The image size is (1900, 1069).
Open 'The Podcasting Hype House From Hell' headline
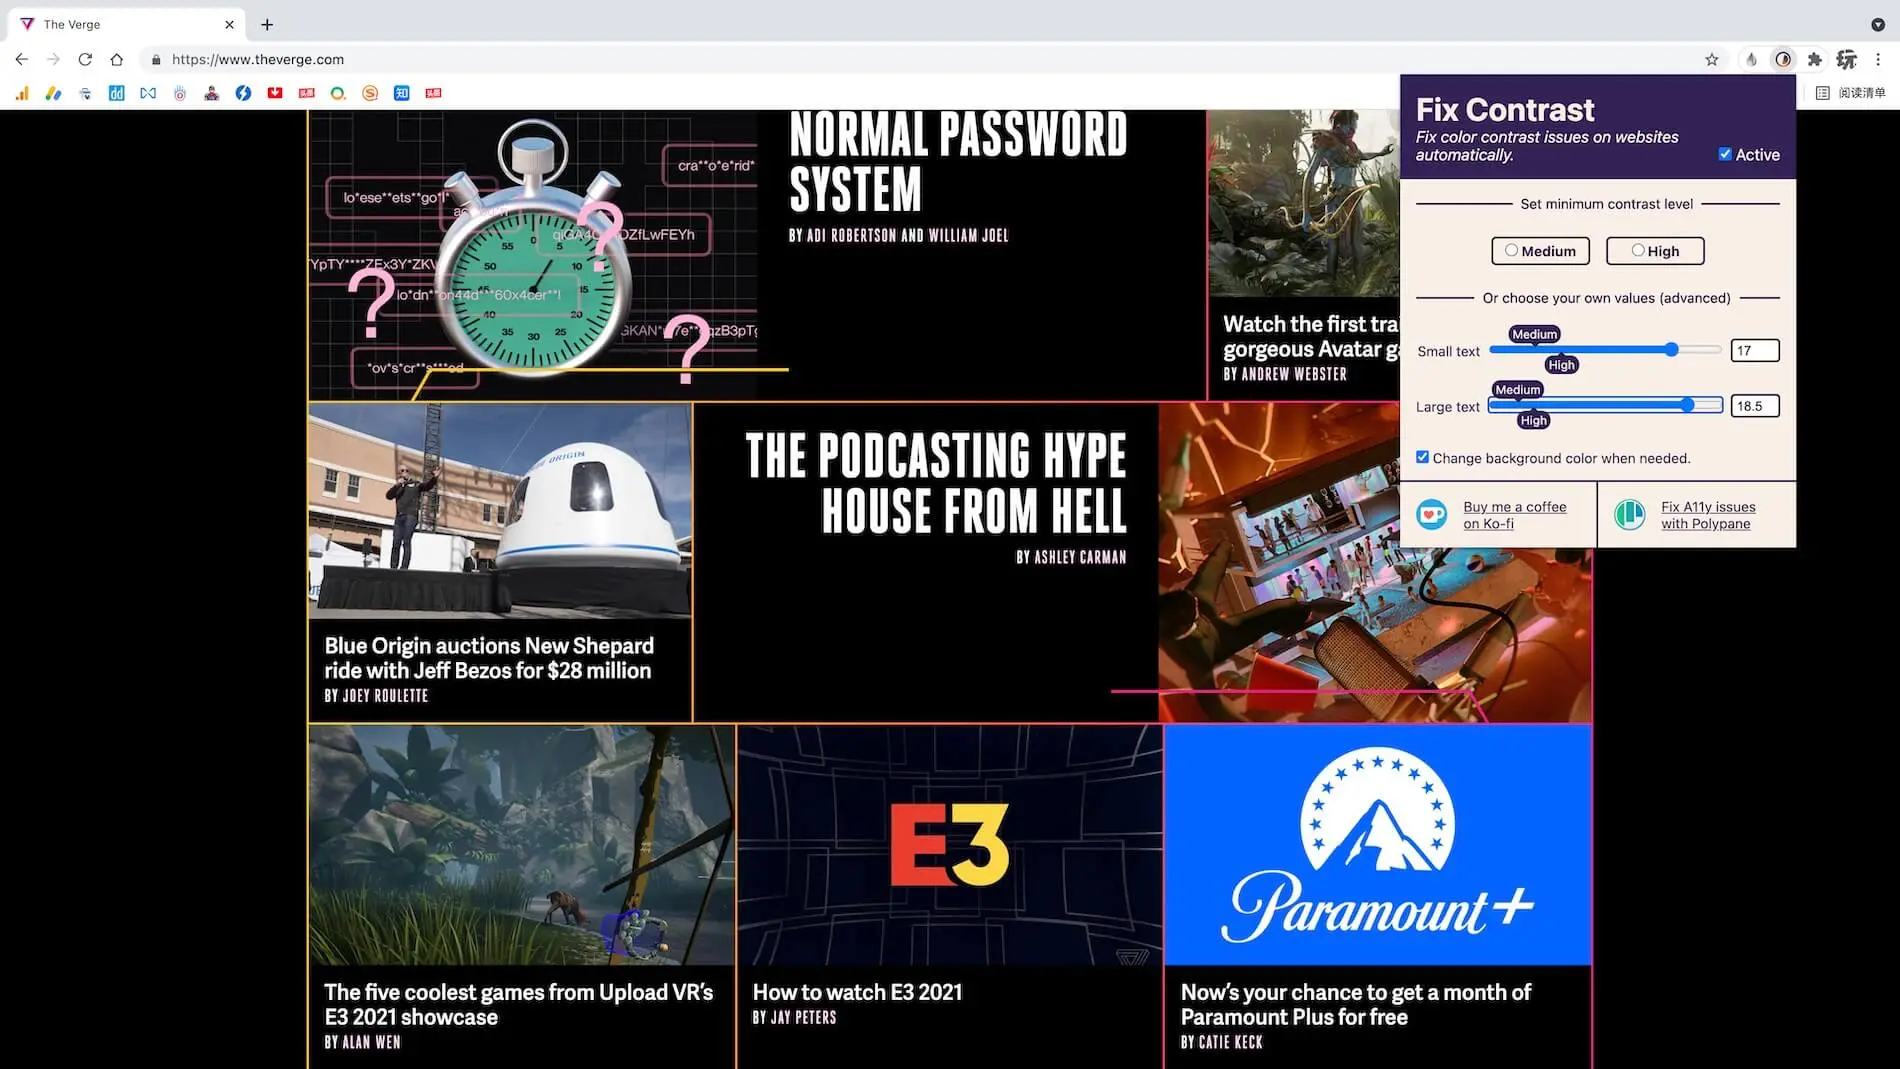pyautogui.click(x=936, y=484)
